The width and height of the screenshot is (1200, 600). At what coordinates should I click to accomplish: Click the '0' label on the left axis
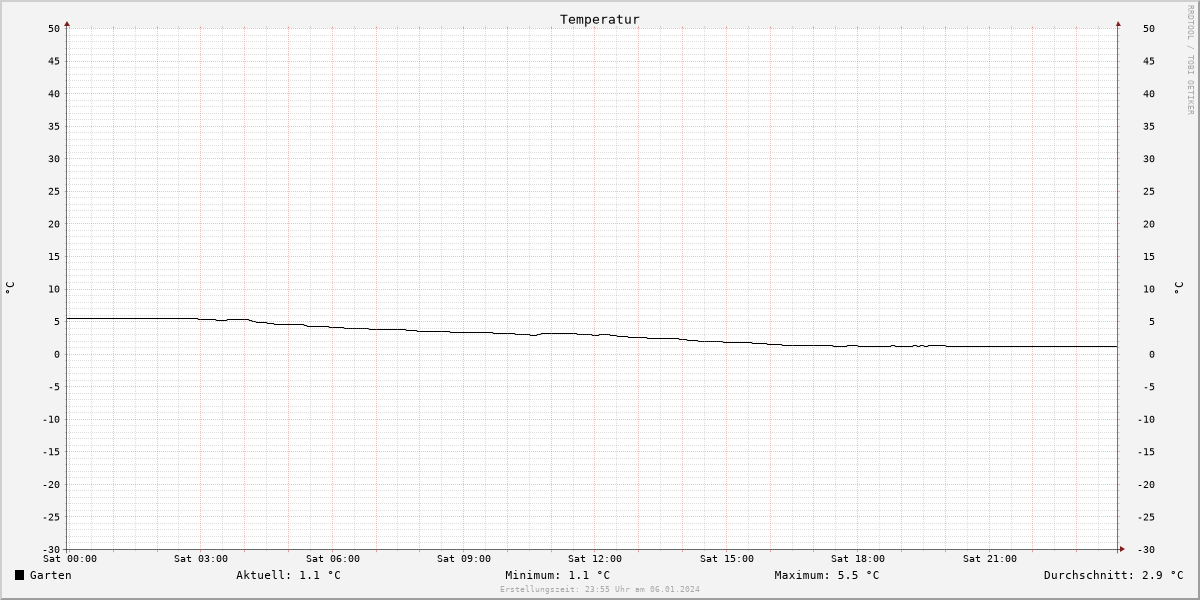(x=57, y=354)
